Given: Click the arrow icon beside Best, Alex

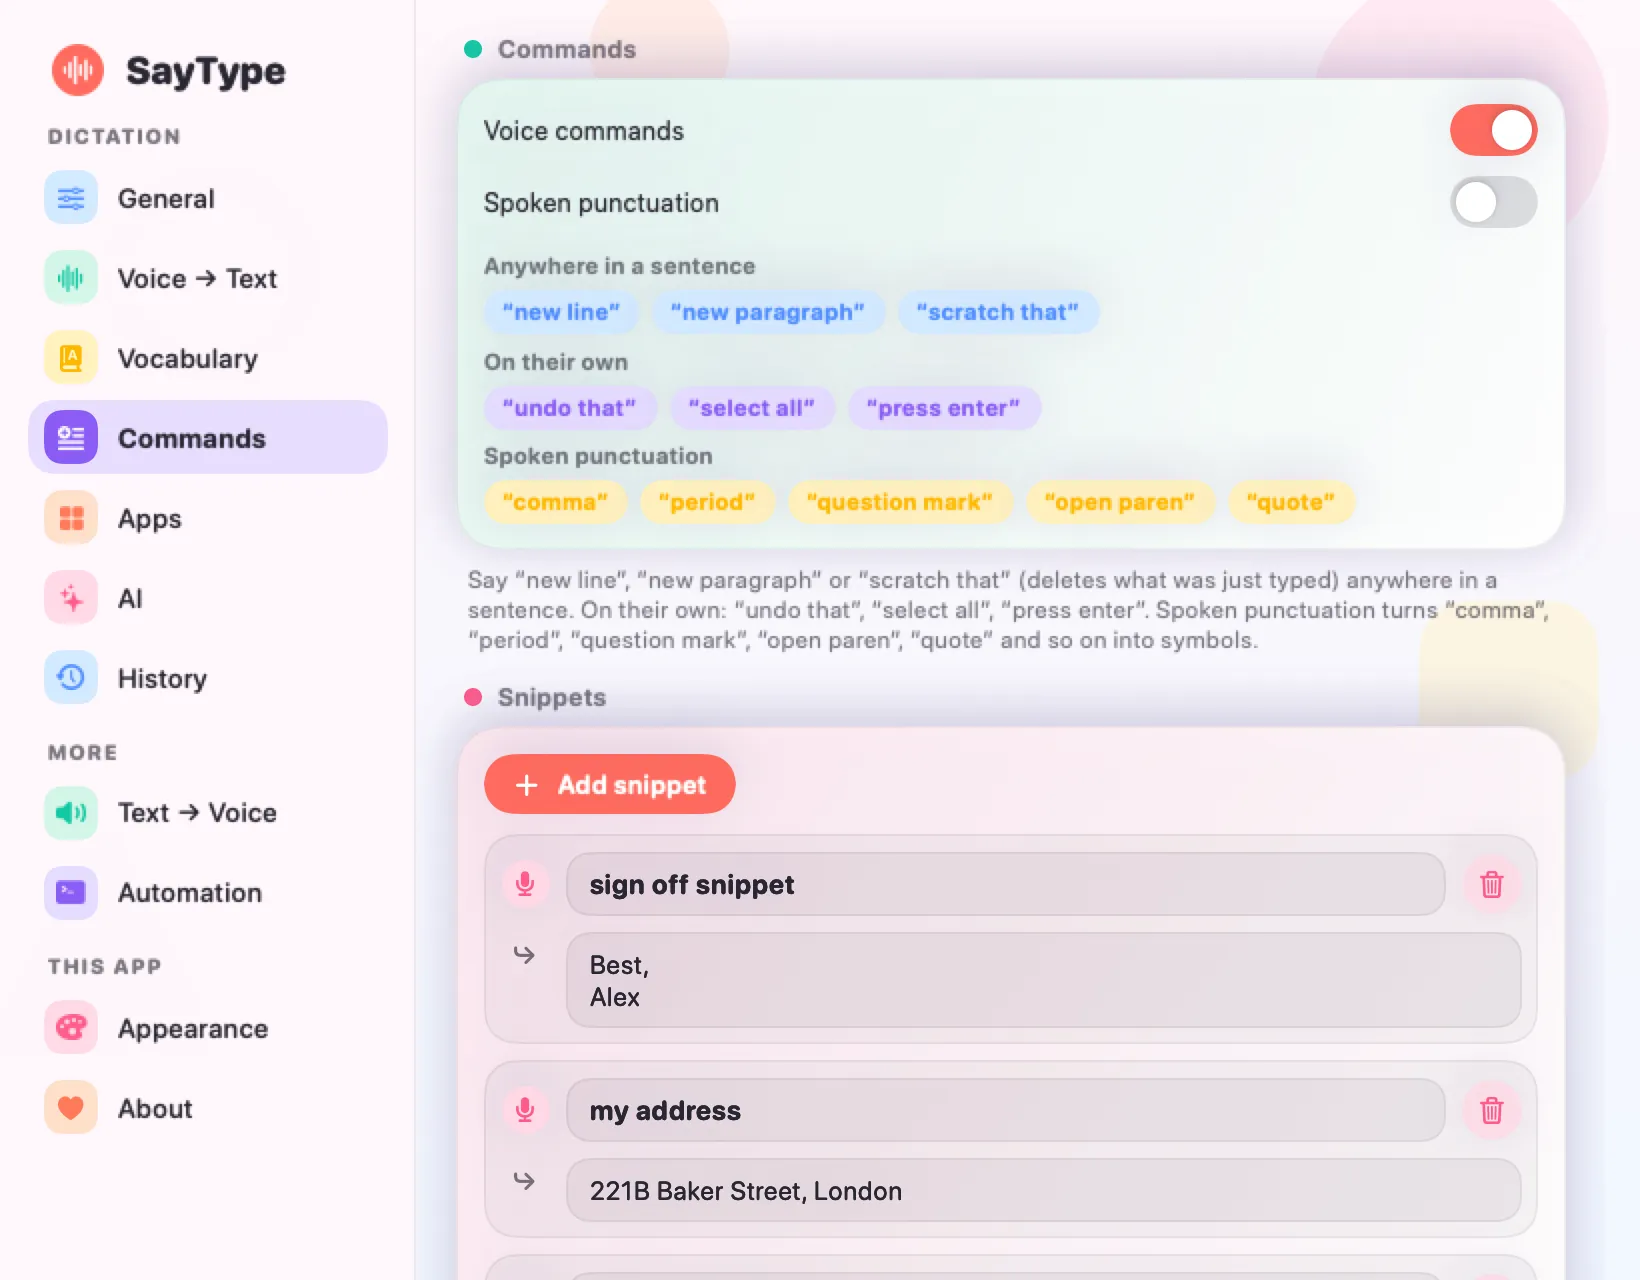Looking at the screenshot, I should (x=524, y=955).
